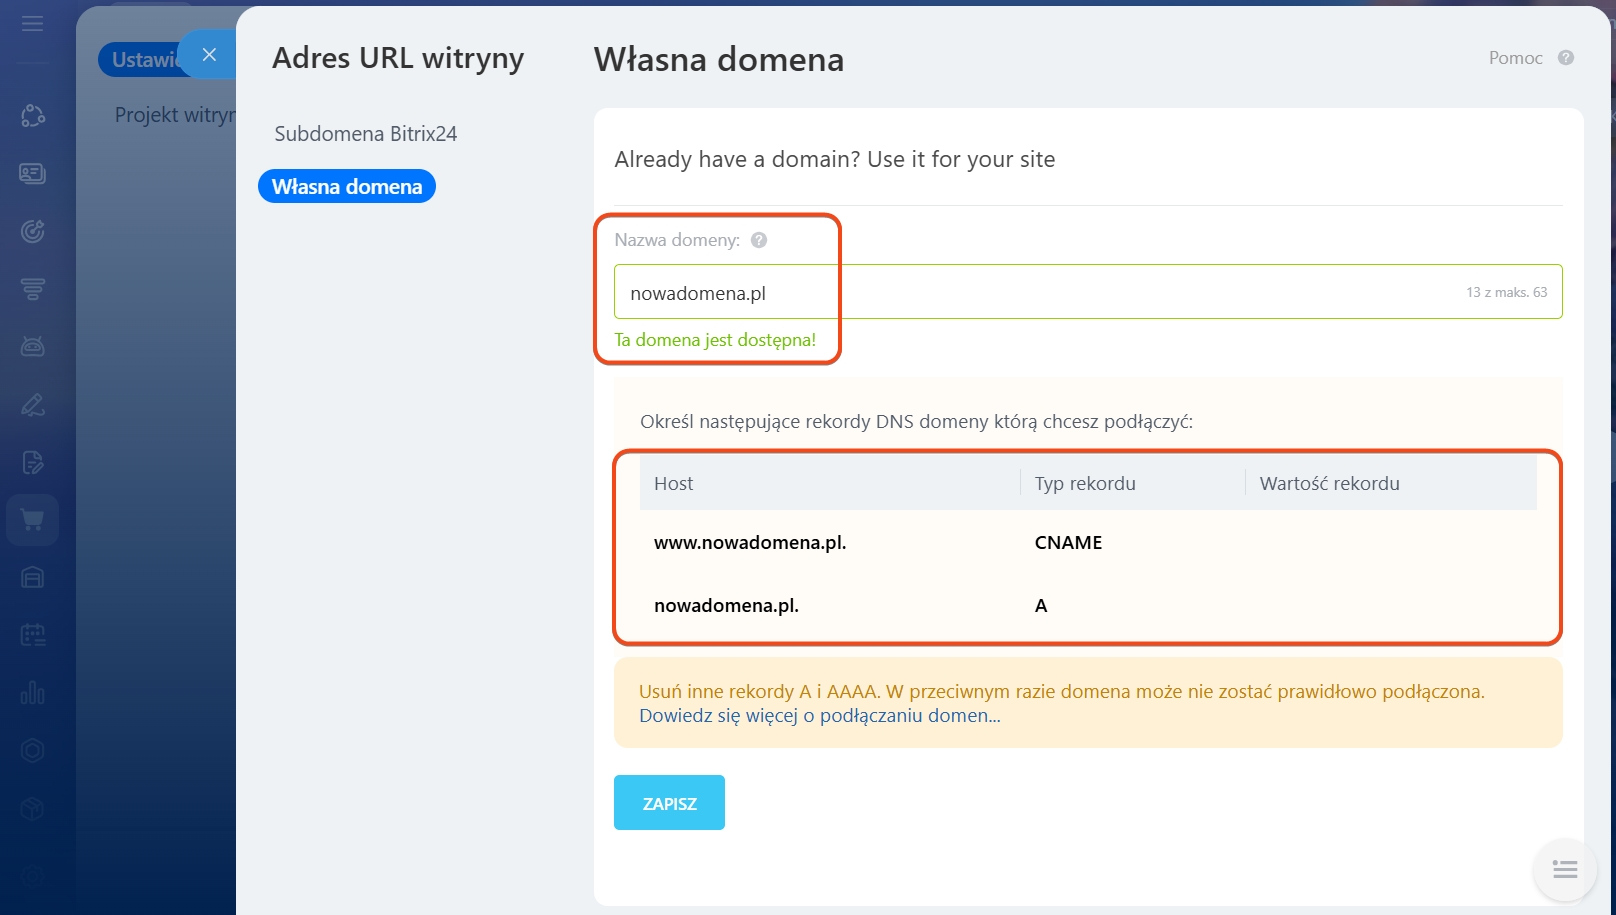This screenshot has height=915, width=1616.
Task: Select the shopping cart sidebar icon
Action: click(33, 520)
